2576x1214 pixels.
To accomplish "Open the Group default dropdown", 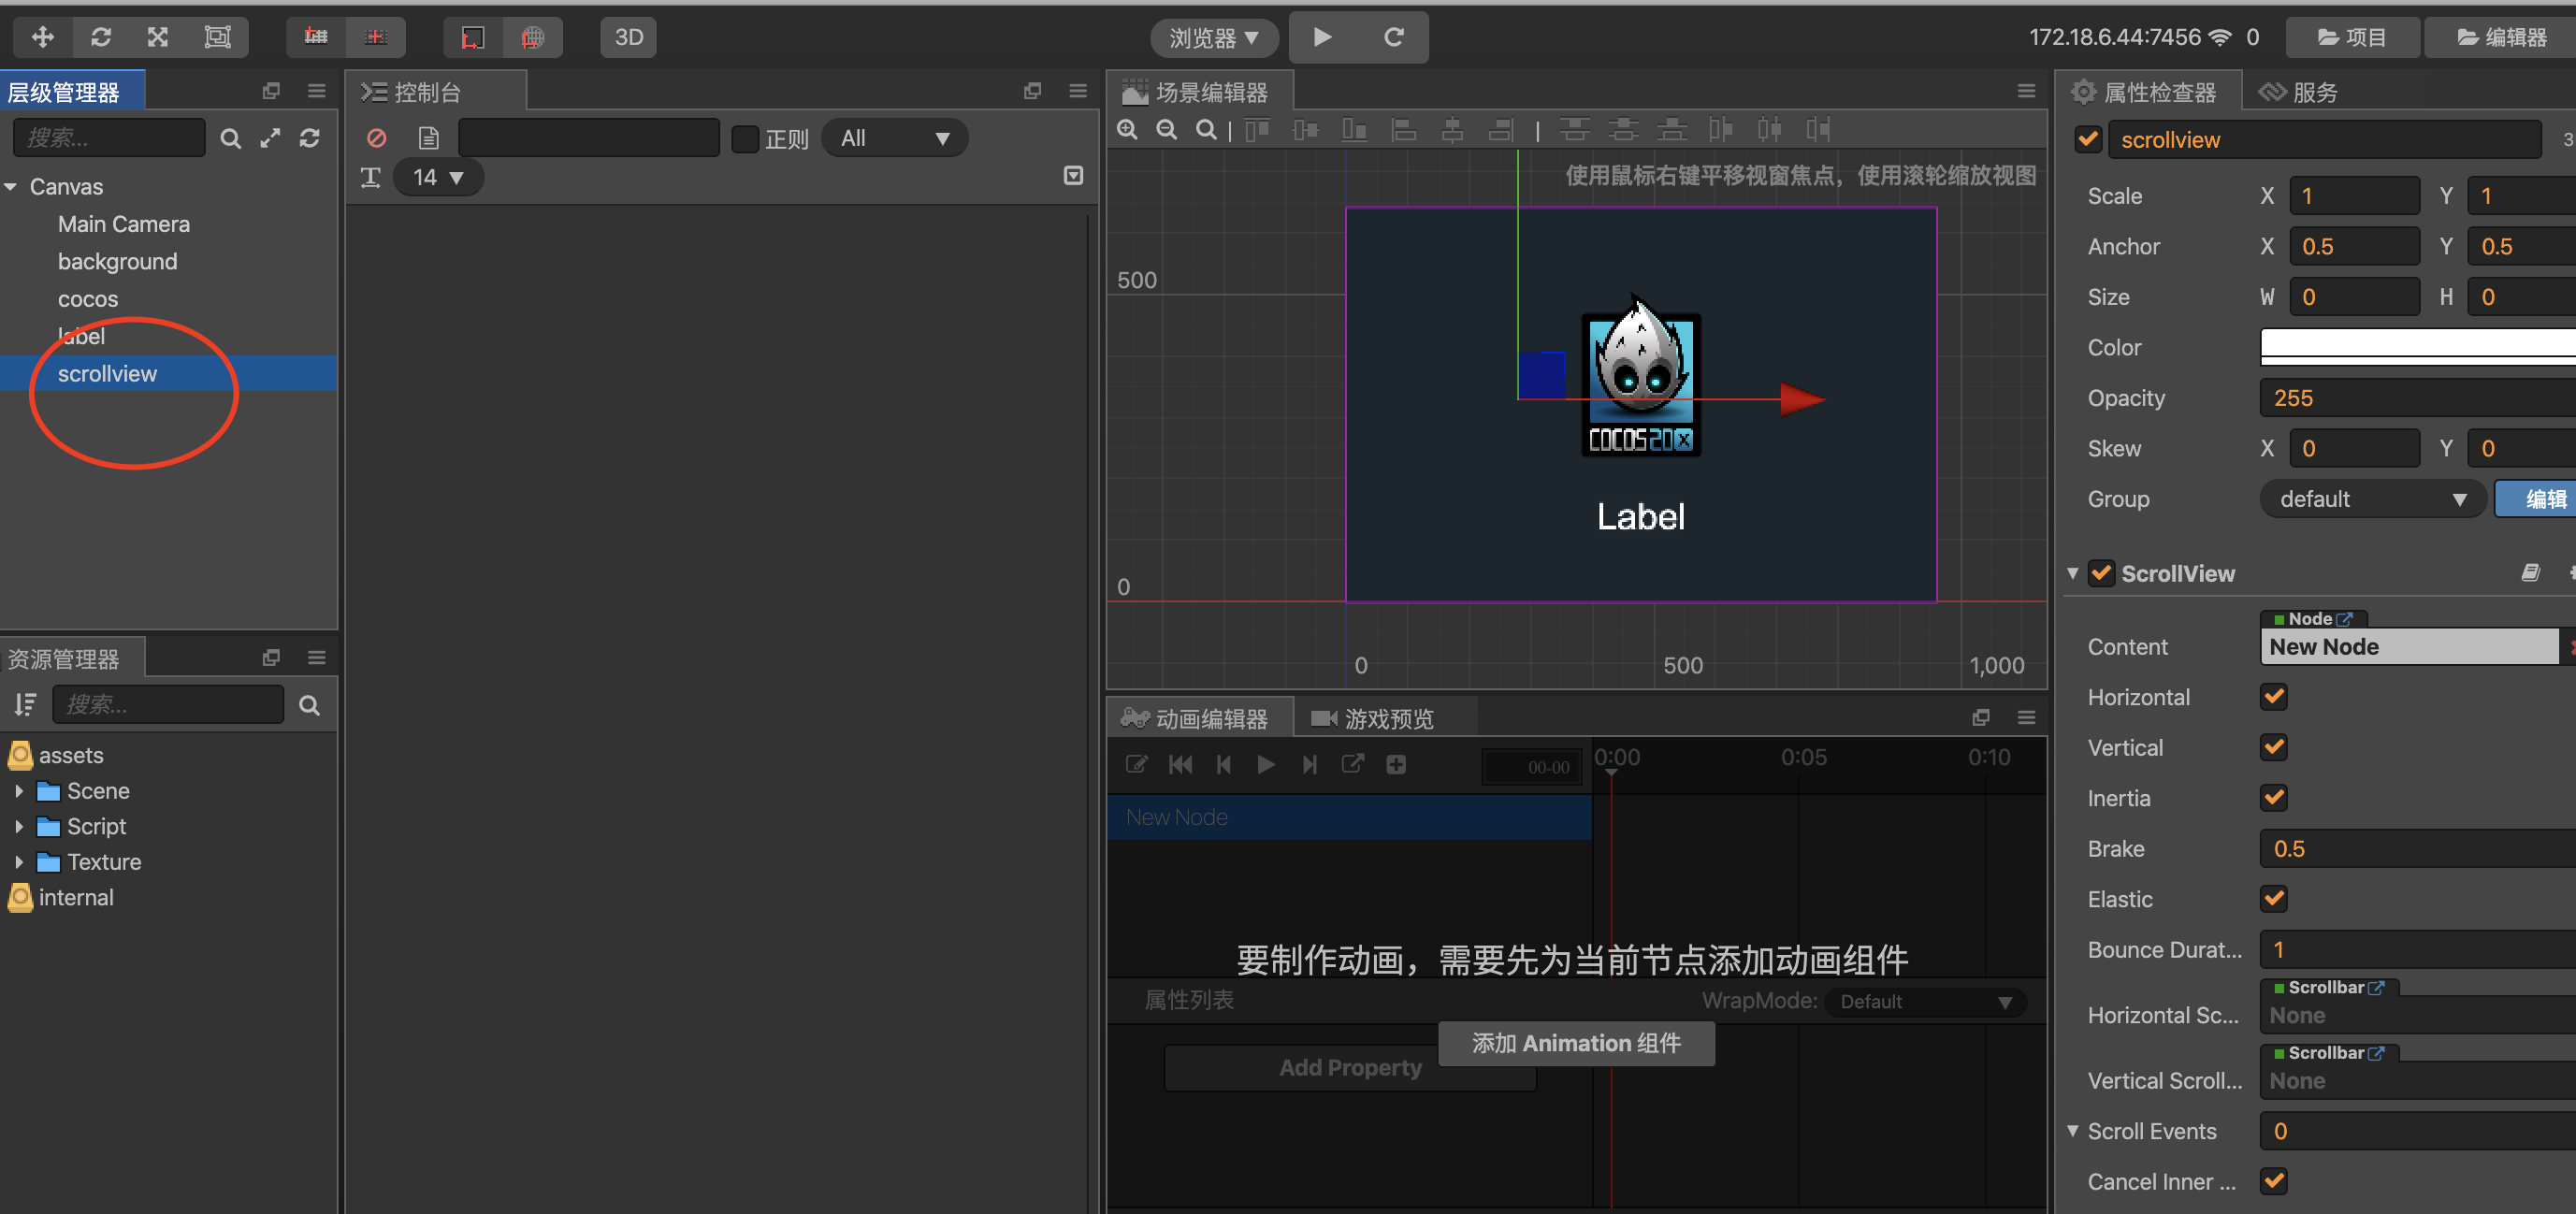I will click(x=2371, y=499).
